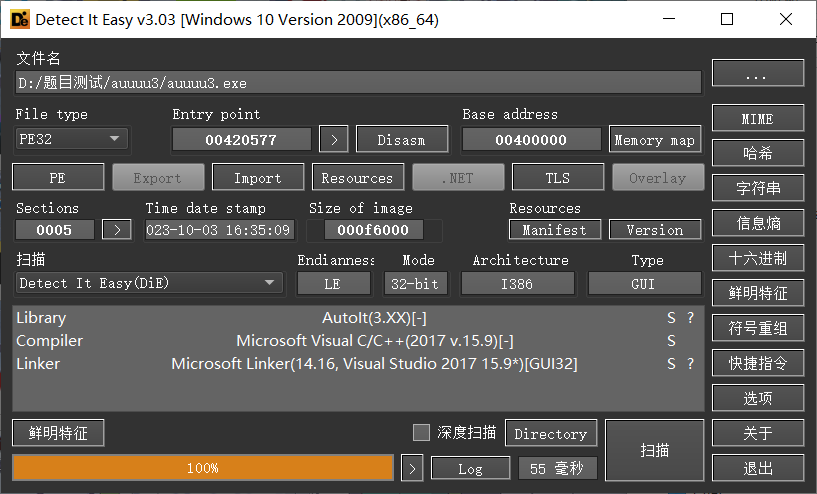Image resolution: width=817 pixels, height=494 pixels.
Task: Click the arrow button next to Entry point
Action: point(333,140)
